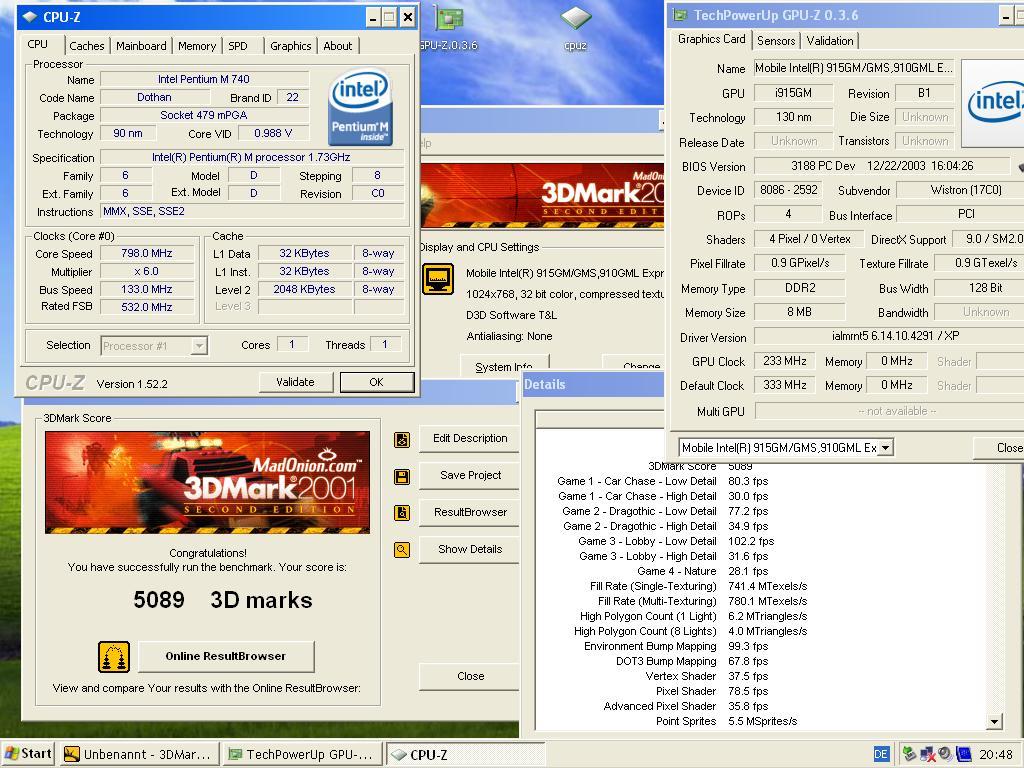Click the CPU-Z taskbar button
The image size is (1024, 768).
click(464, 754)
